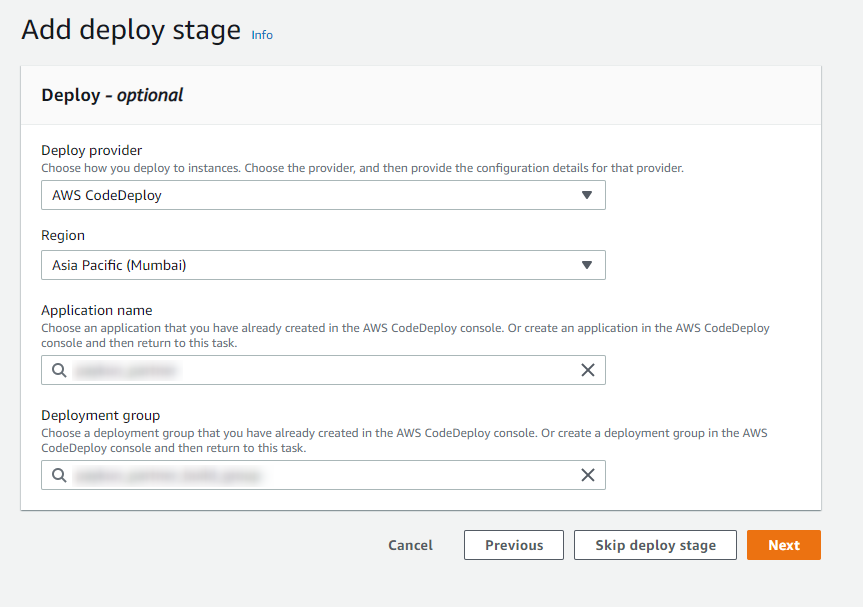The image size is (863, 607).
Task: Click the Application name field label
Action: point(97,310)
